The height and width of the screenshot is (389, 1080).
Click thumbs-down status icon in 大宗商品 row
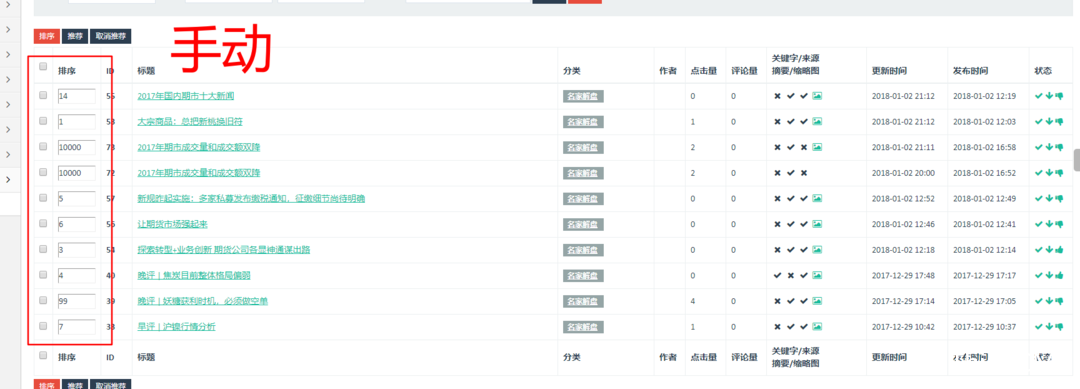pyautogui.click(x=1059, y=121)
